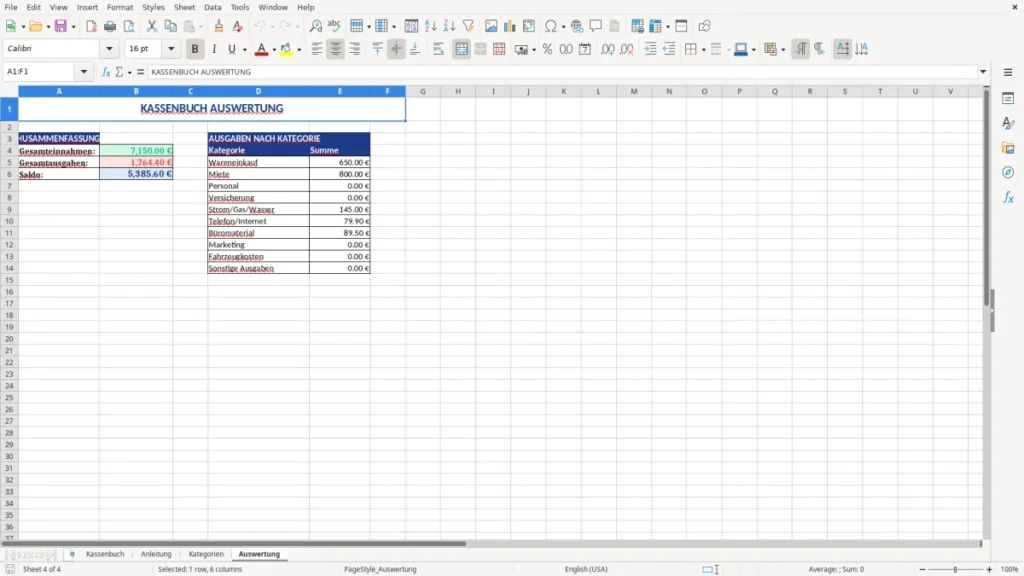
Task: Open sidebar Functions deck
Action: (x=1008, y=197)
